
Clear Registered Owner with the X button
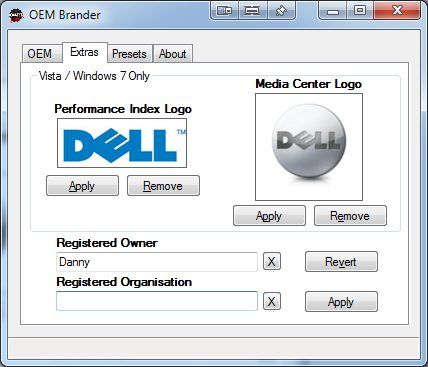click(272, 262)
